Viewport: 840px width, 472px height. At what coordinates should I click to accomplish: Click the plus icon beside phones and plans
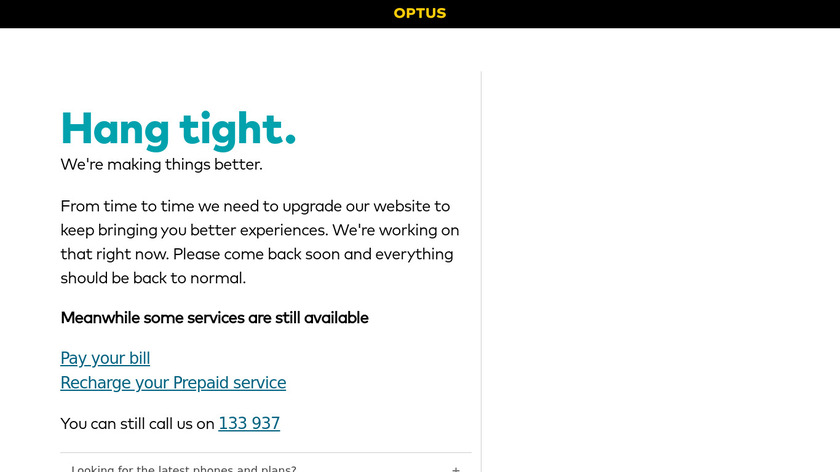click(x=456, y=468)
